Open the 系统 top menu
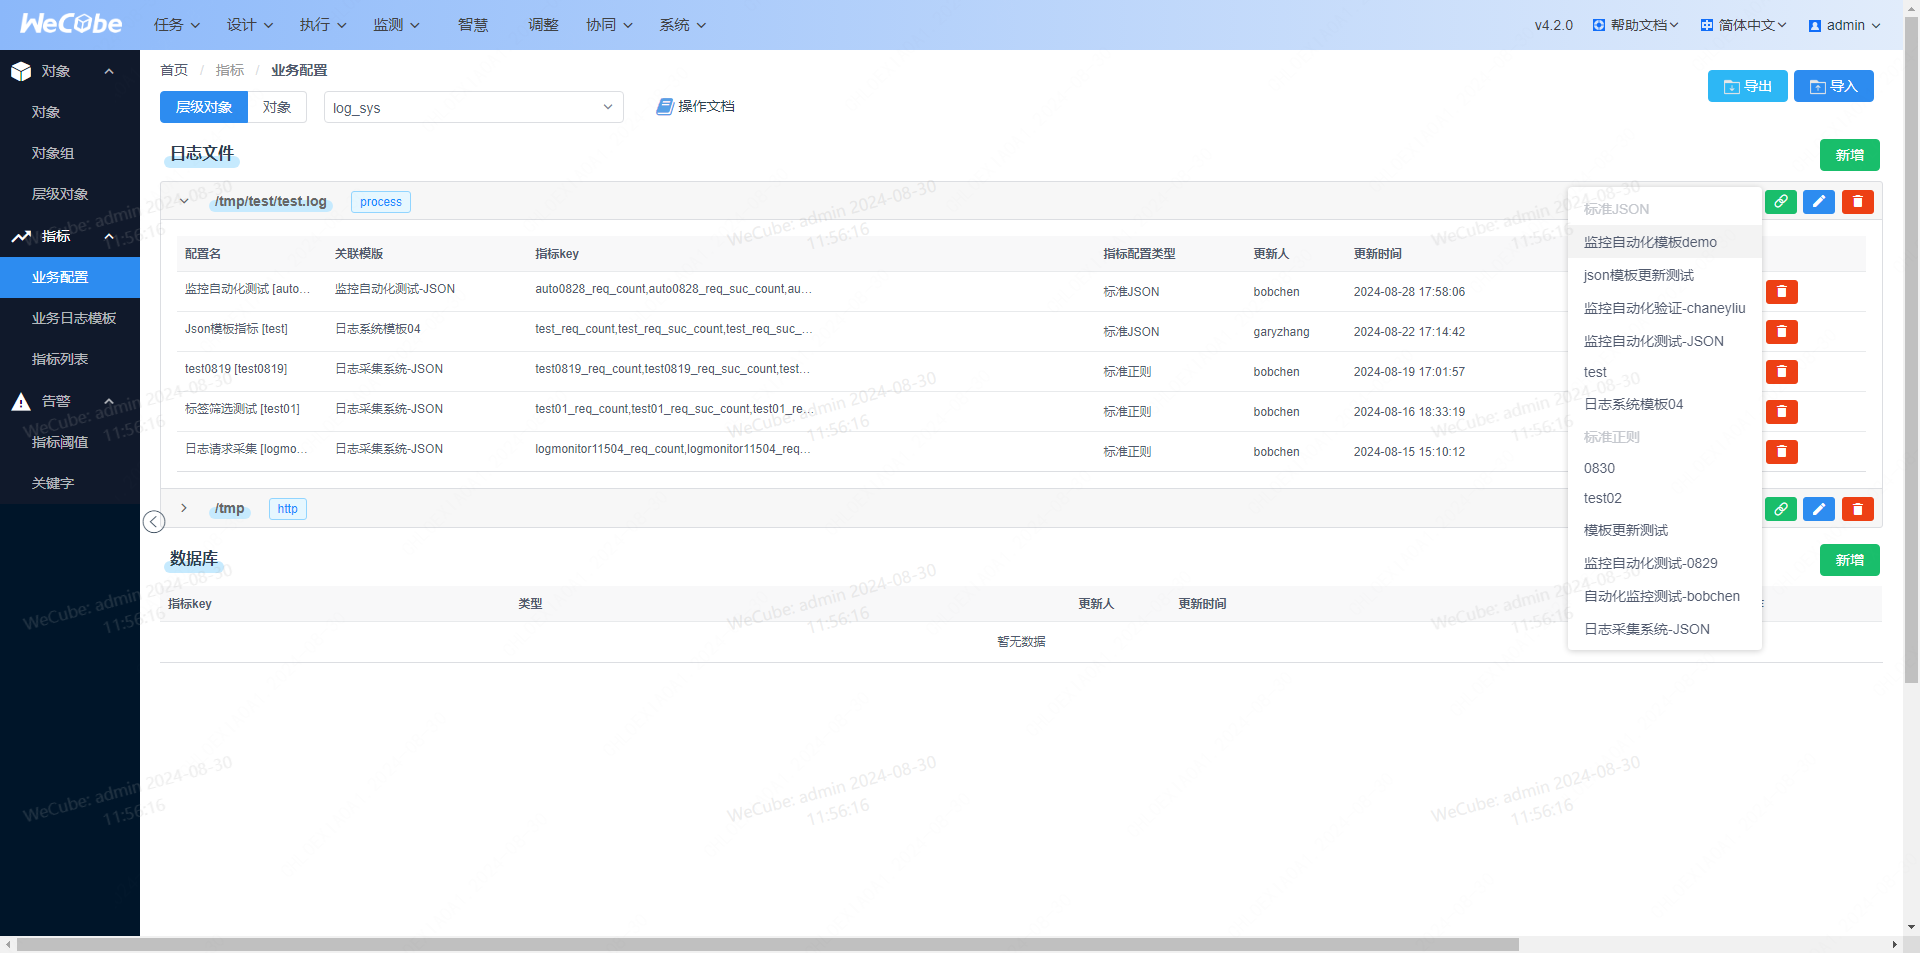The width and height of the screenshot is (1920, 953). click(683, 25)
